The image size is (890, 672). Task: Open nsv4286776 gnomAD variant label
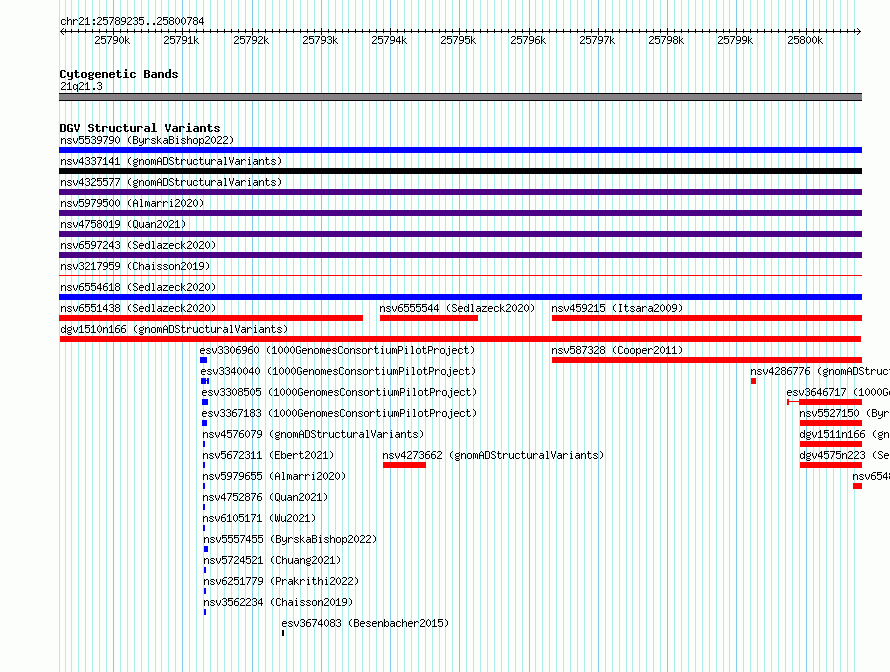pos(820,371)
